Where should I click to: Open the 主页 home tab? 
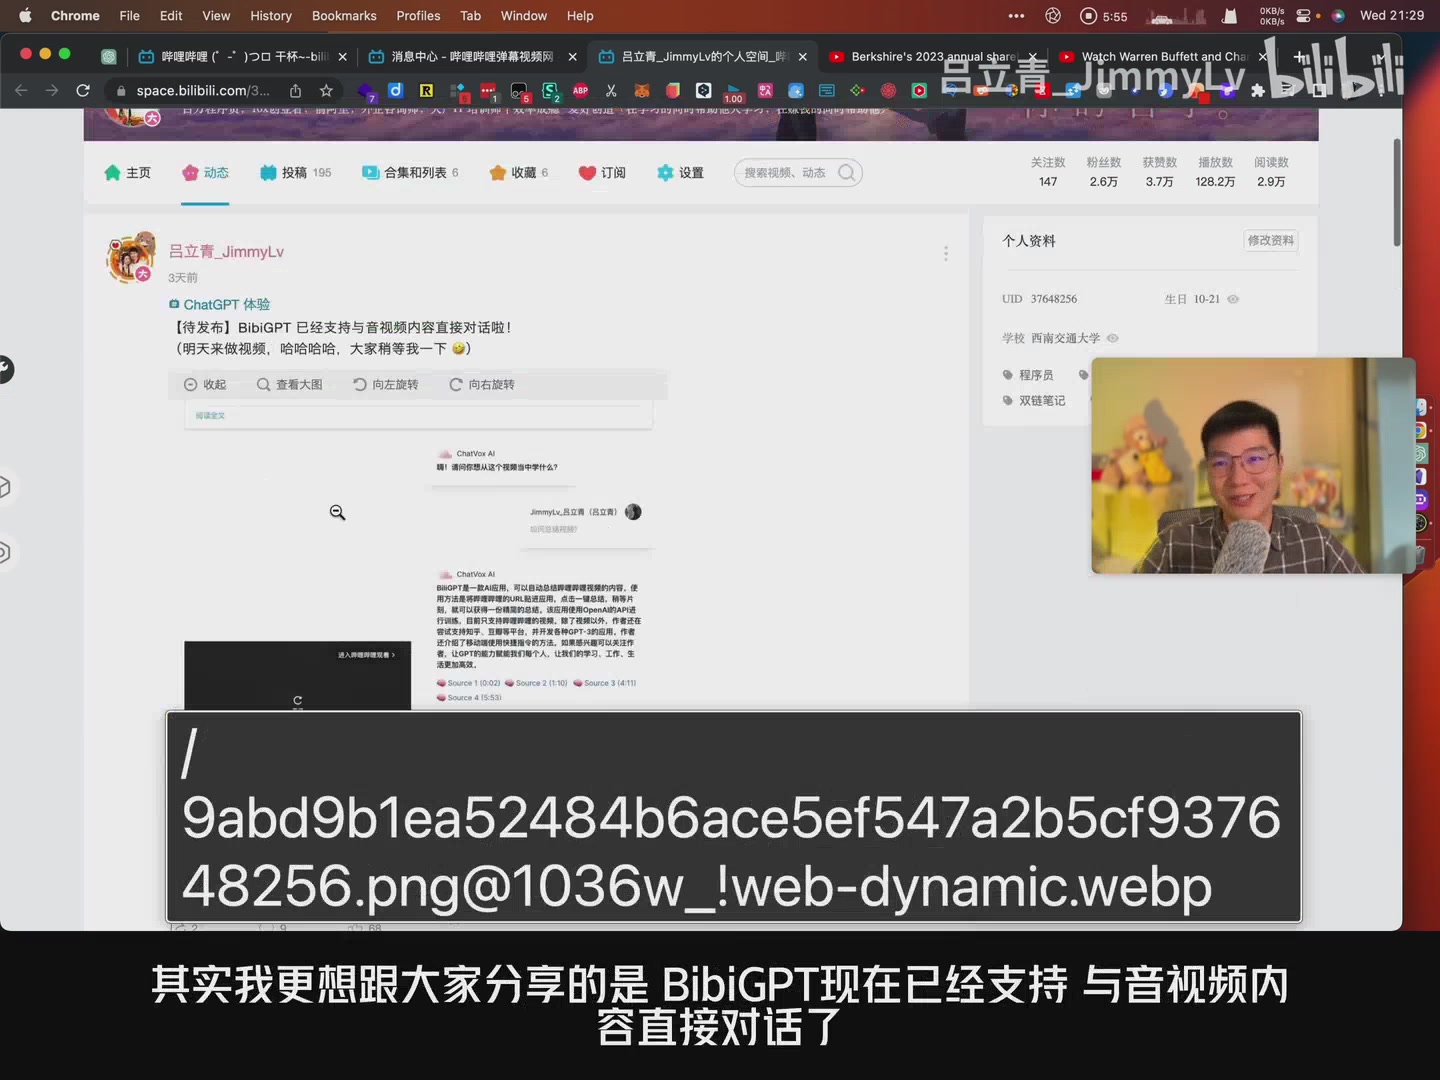[x=127, y=173]
